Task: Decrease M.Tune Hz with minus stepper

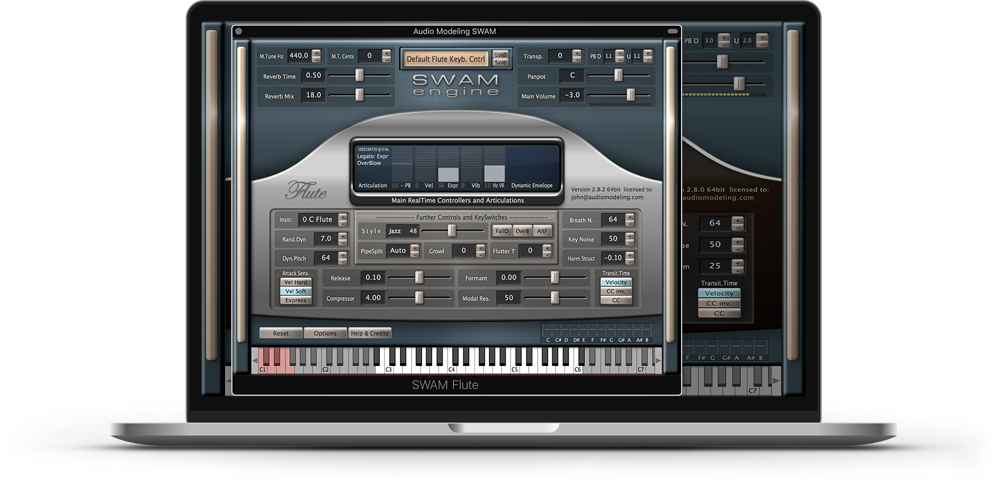Action: (x=316, y=59)
